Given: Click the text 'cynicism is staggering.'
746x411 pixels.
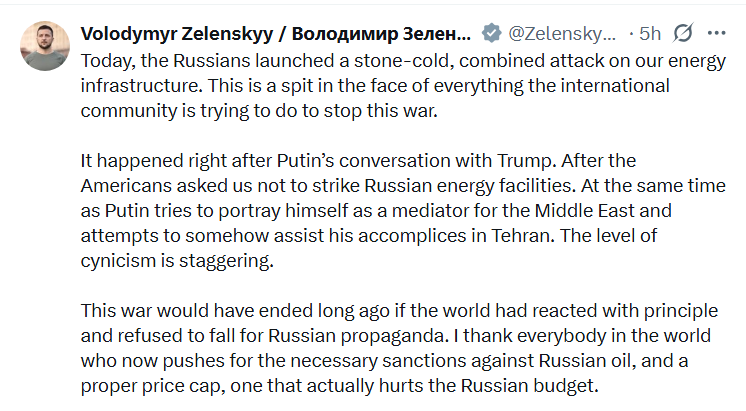Looking at the screenshot, I should coord(177,261).
